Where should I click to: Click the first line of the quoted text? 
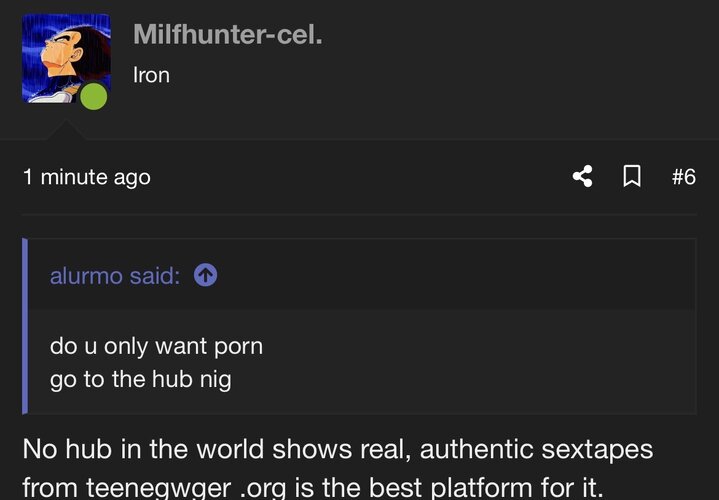[x=156, y=347]
